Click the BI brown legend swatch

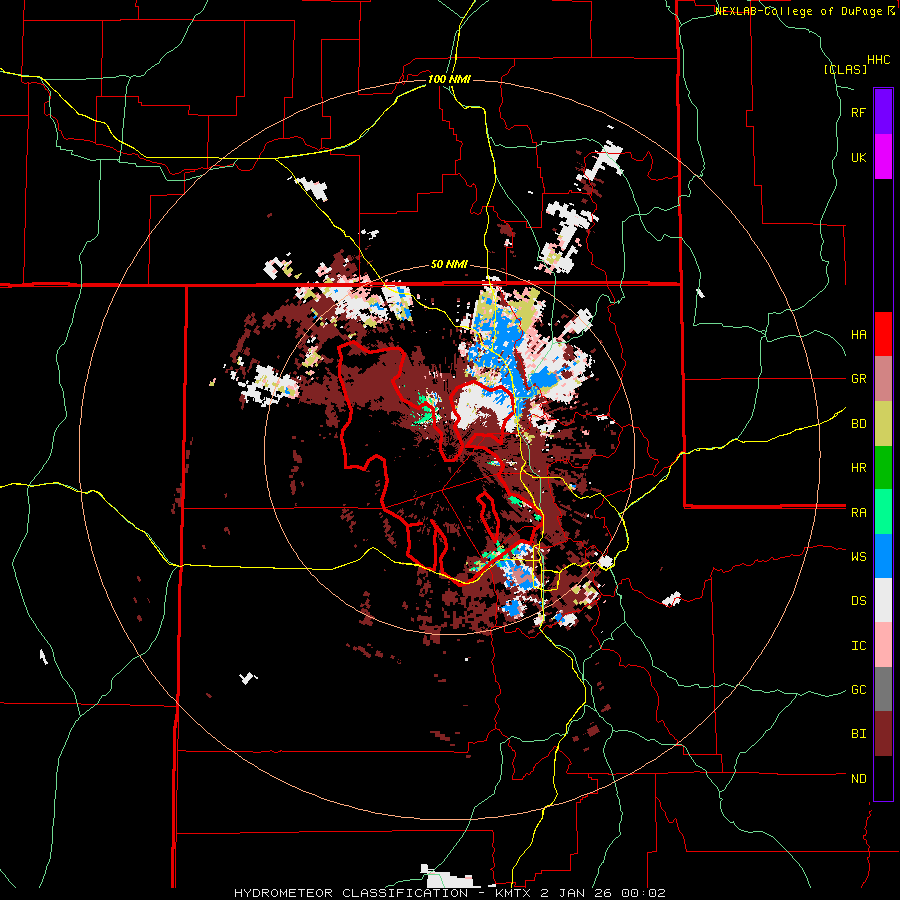coord(883,734)
